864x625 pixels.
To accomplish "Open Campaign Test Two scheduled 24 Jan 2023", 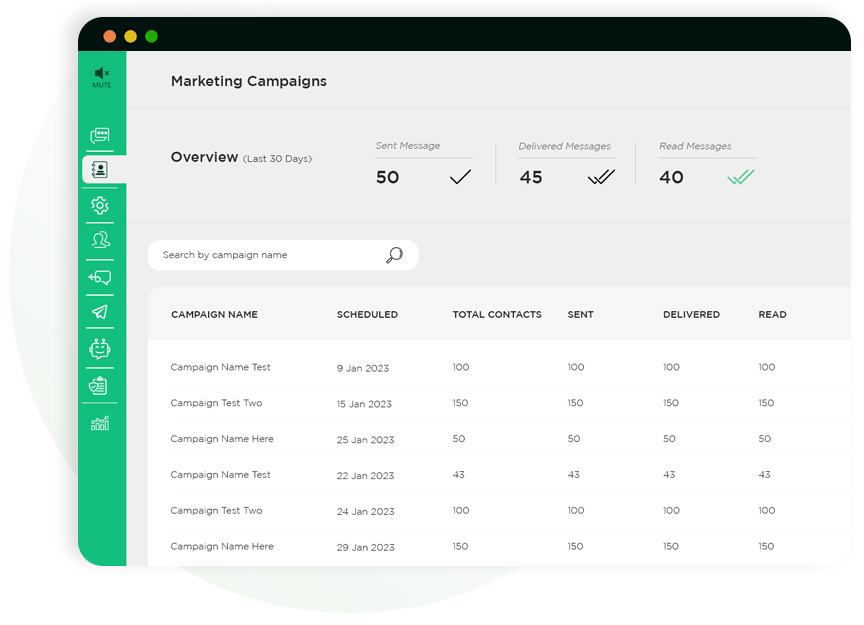I will point(216,510).
